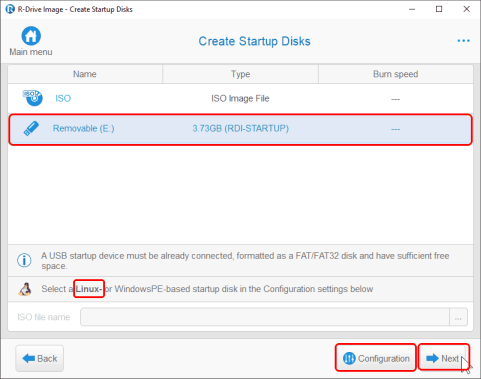Viewport: 481px width, 379px height.
Task: Minimize the R-Drive Image window
Action: click(x=412, y=9)
